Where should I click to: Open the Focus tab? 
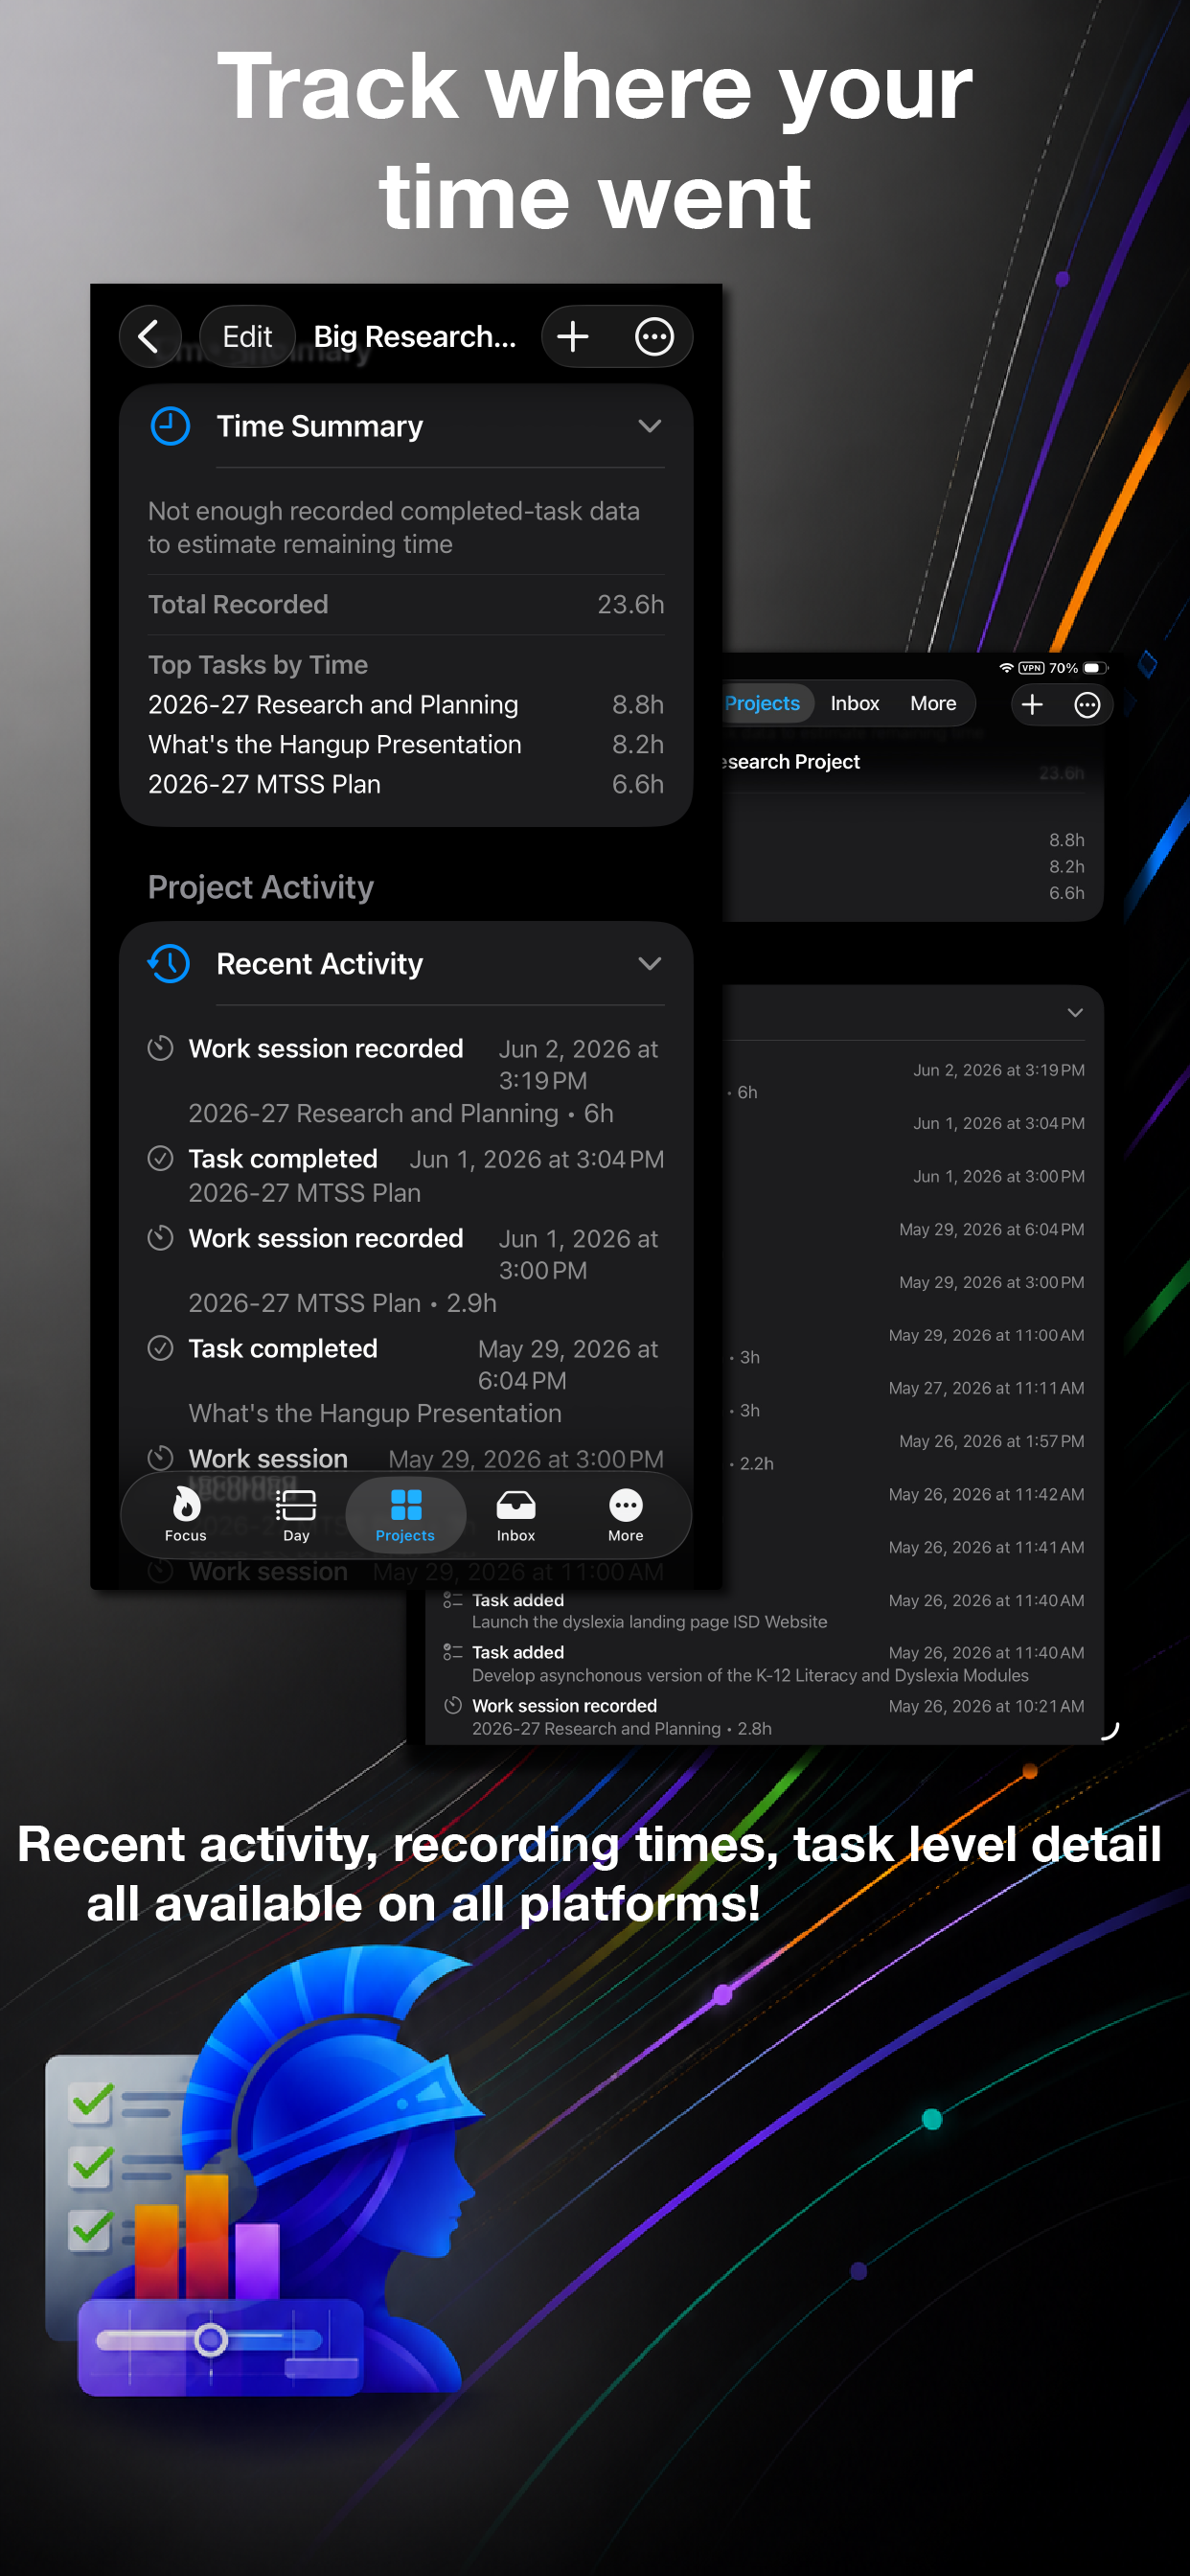point(186,1514)
